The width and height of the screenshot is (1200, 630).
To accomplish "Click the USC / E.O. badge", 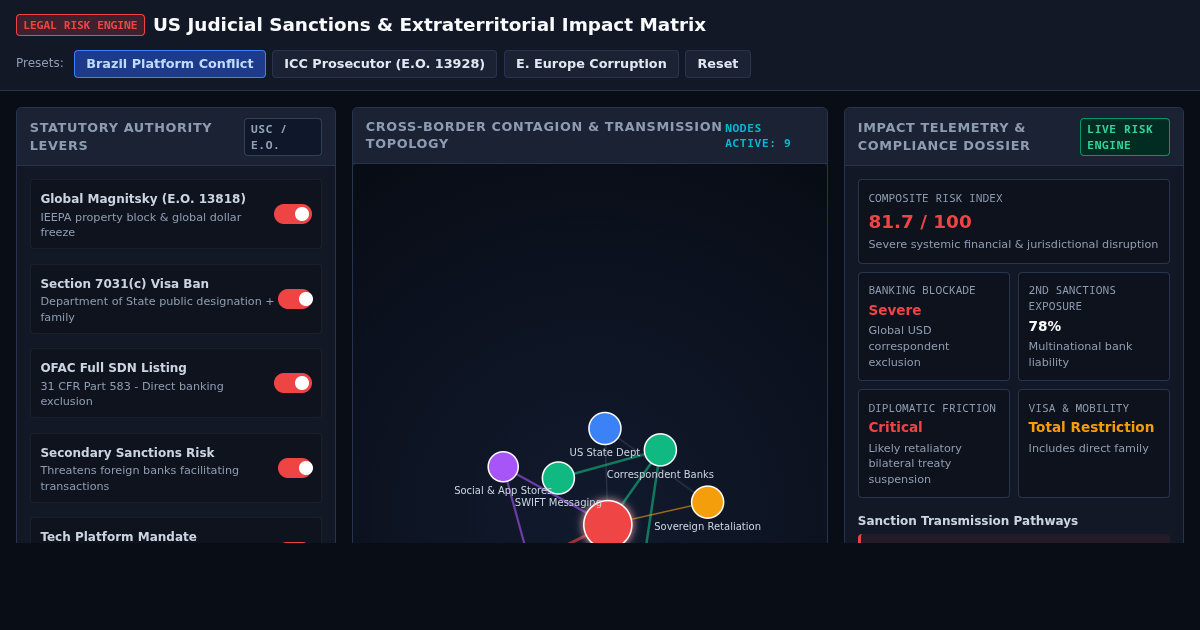I will click(283, 137).
